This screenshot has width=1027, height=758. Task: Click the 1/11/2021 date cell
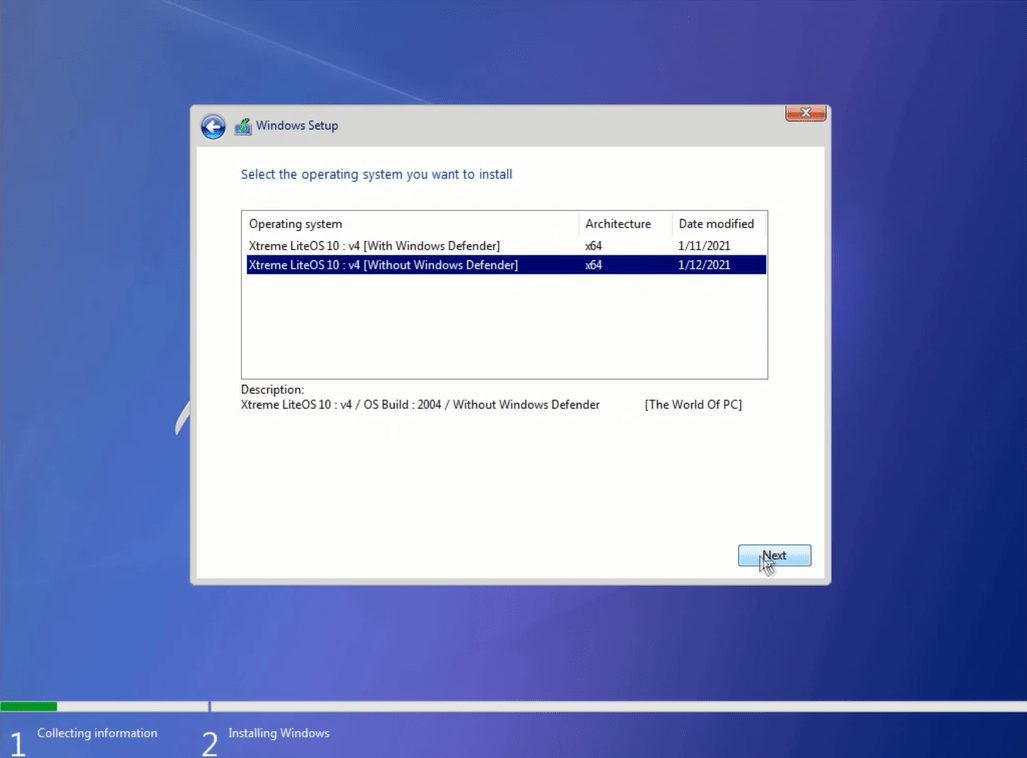point(703,246)
